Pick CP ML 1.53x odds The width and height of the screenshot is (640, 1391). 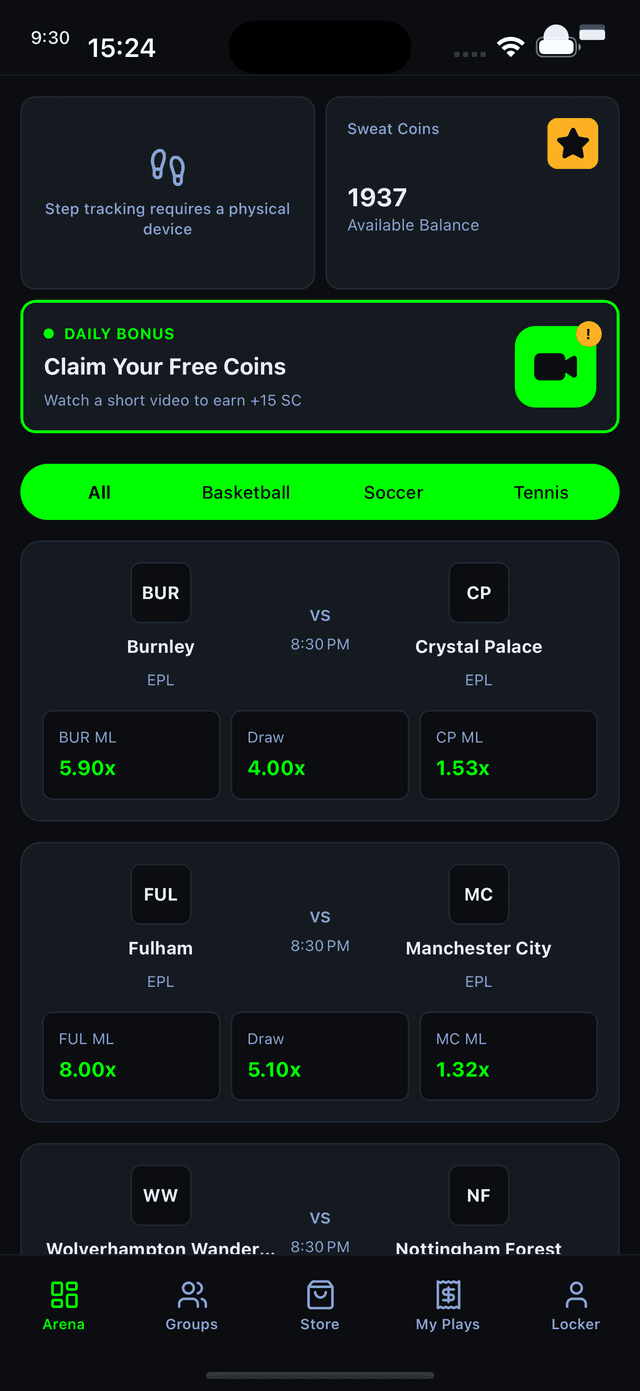[508, 755]
